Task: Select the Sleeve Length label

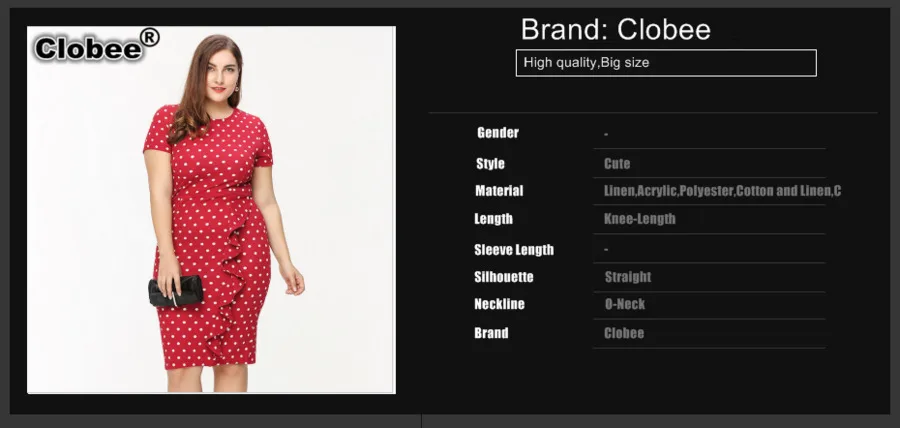Action: click(514, 250)
